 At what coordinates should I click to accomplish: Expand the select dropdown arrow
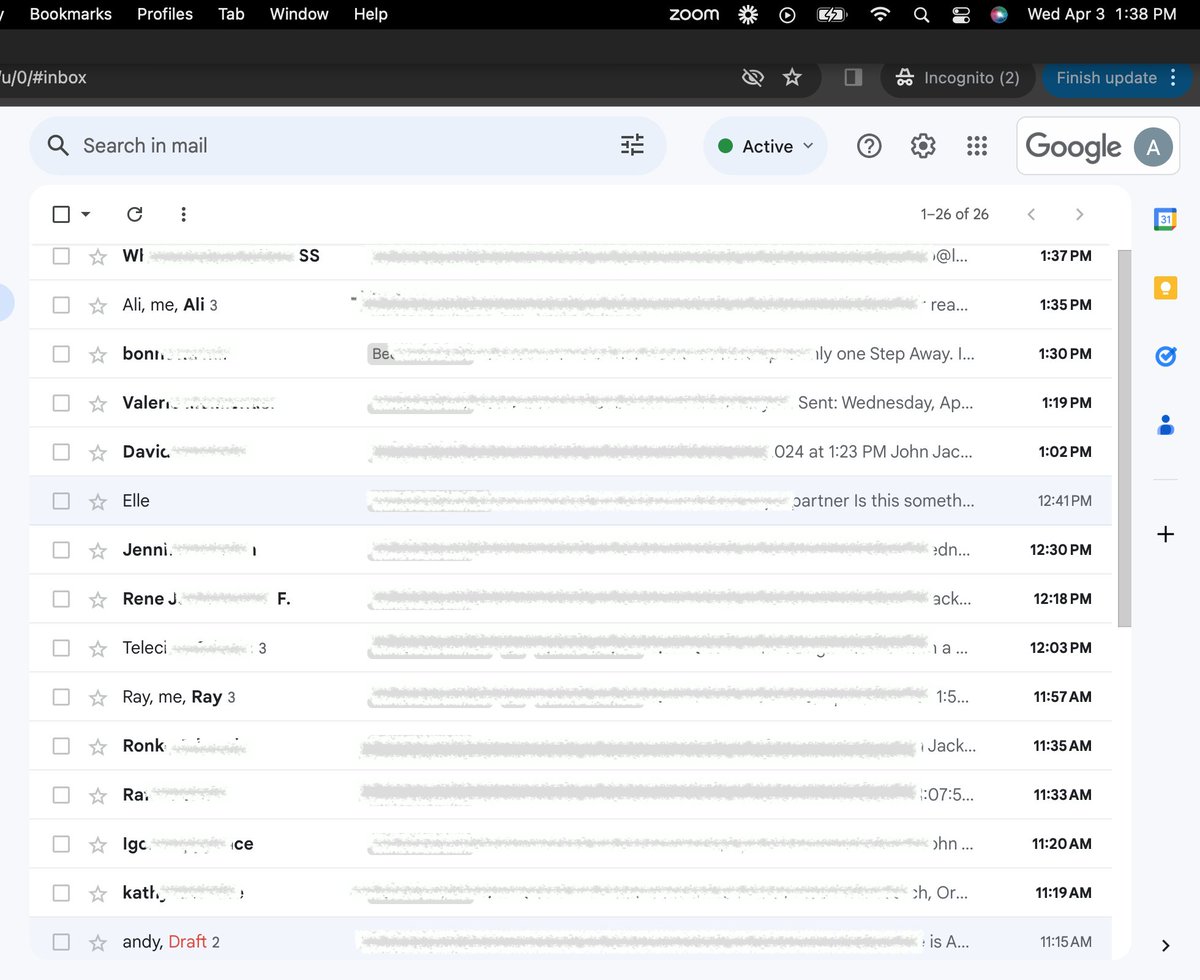(x=86, y=214)
